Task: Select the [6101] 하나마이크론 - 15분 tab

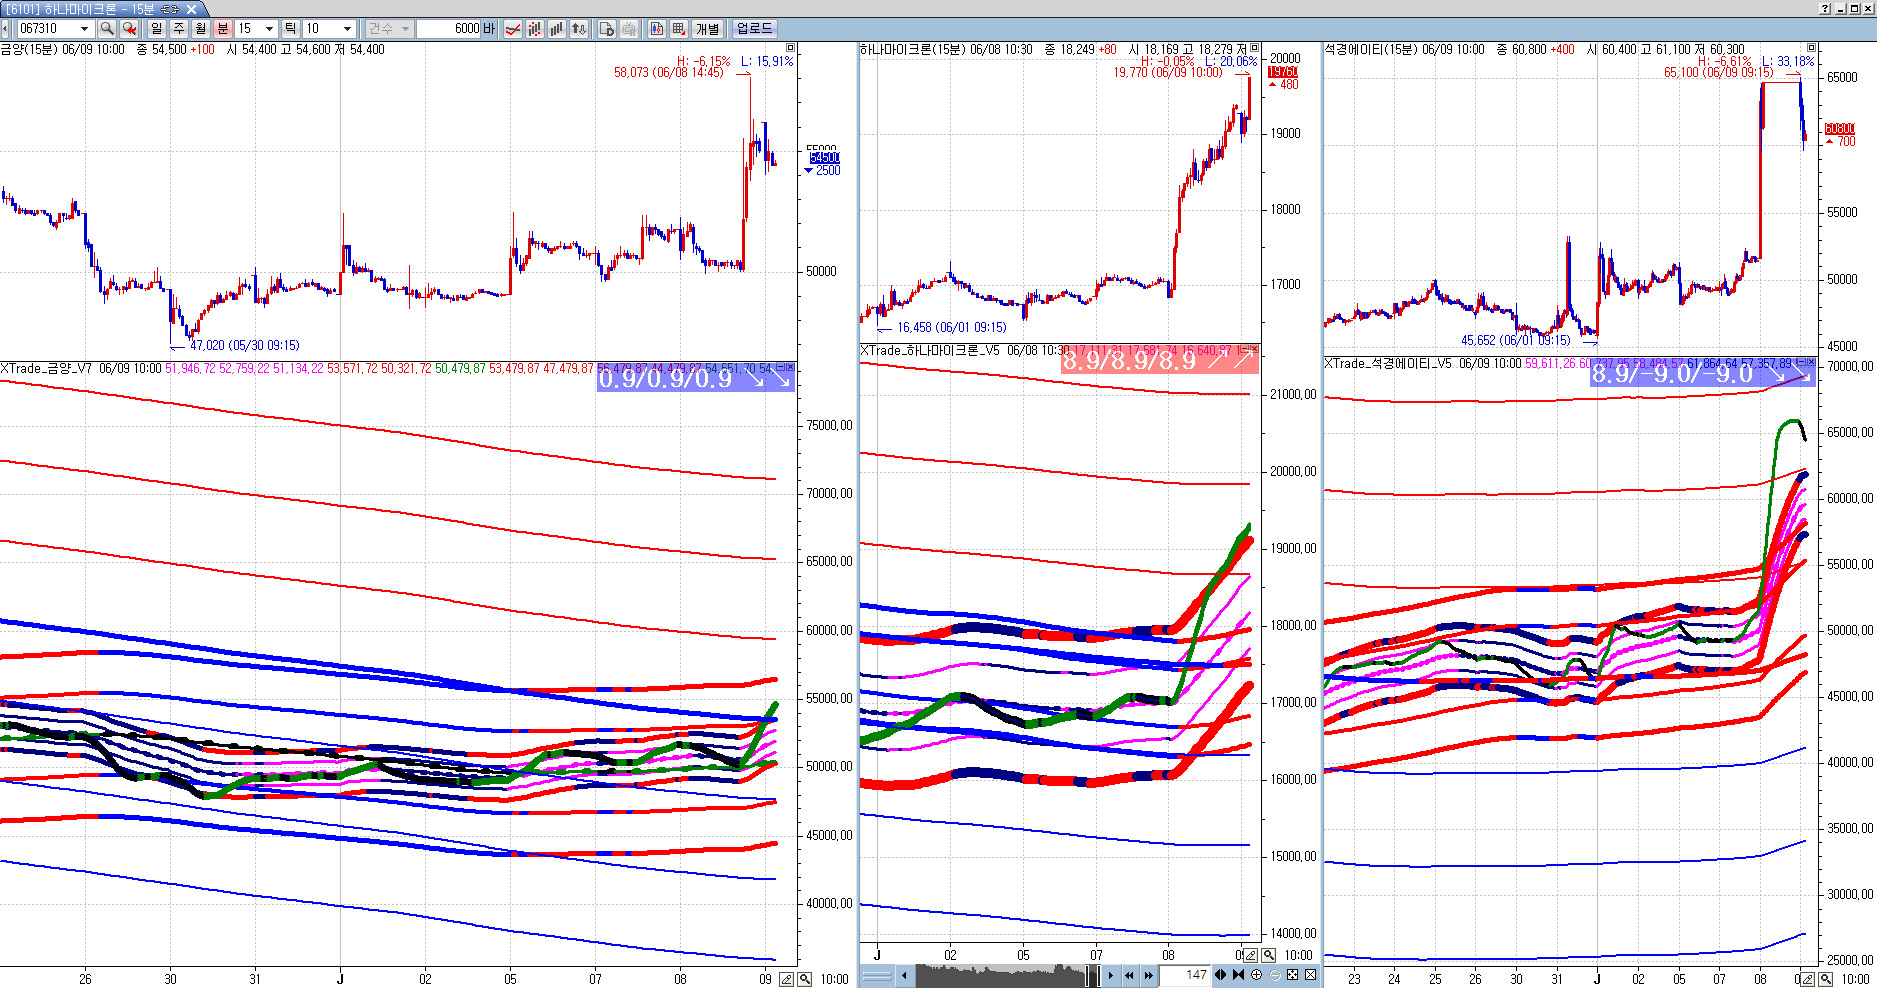Action: tap(90, 9)
